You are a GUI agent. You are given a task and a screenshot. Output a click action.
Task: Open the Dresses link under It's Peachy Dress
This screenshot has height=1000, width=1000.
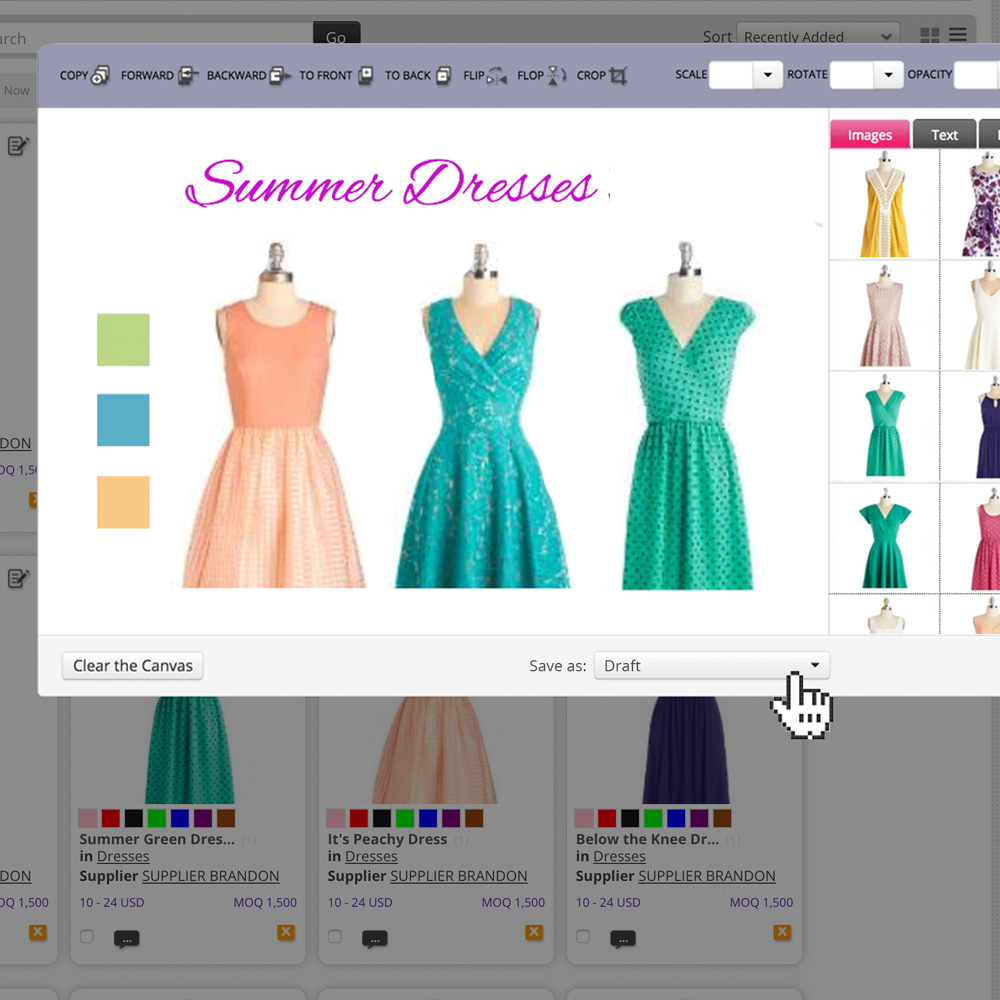[371, 857]
